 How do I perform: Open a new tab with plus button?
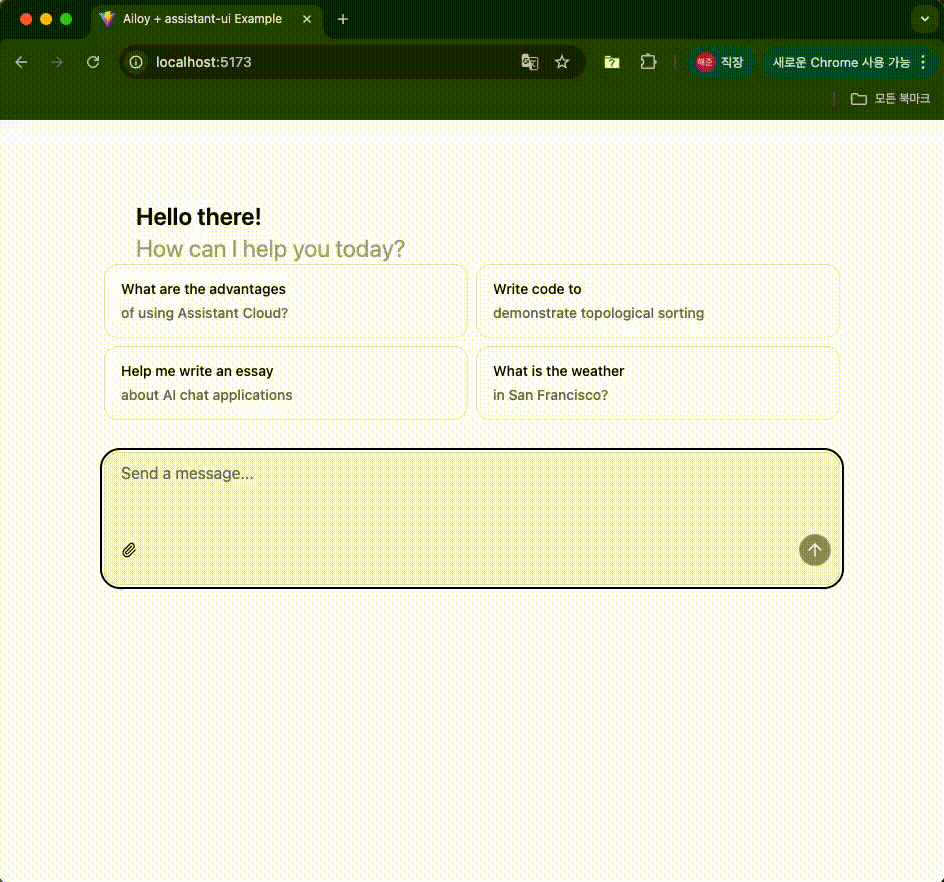tap(343, 19)
